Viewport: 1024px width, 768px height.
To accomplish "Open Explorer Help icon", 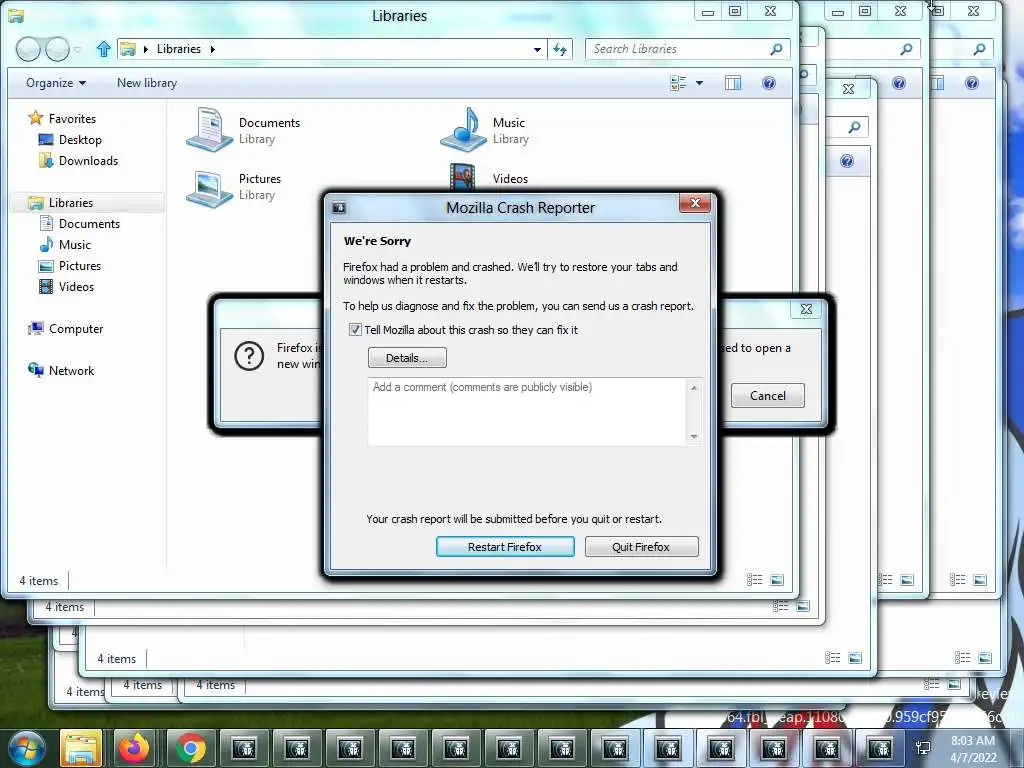I will 769,83.
